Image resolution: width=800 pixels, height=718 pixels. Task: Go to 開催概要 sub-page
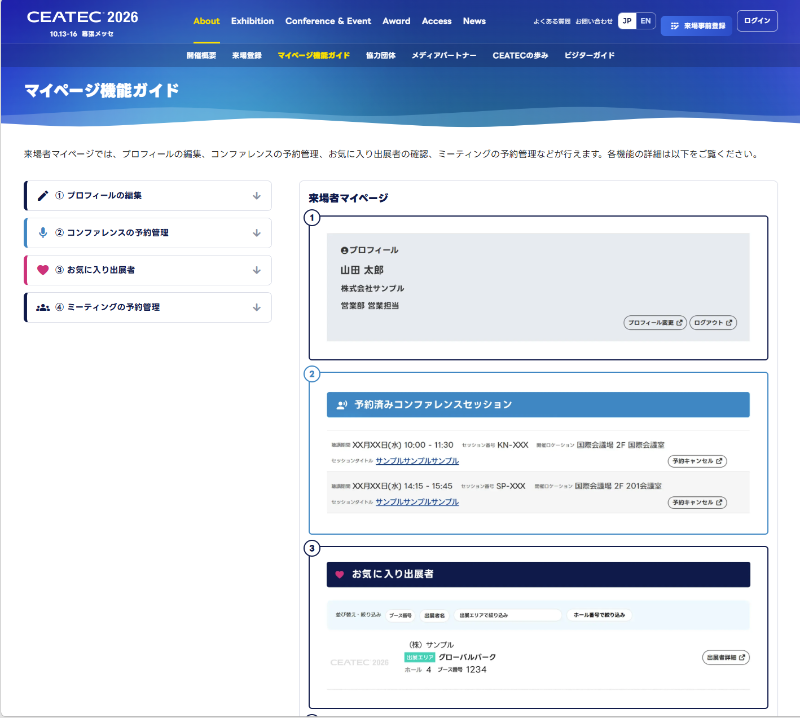pyautogui.click(x=201, y=56)
